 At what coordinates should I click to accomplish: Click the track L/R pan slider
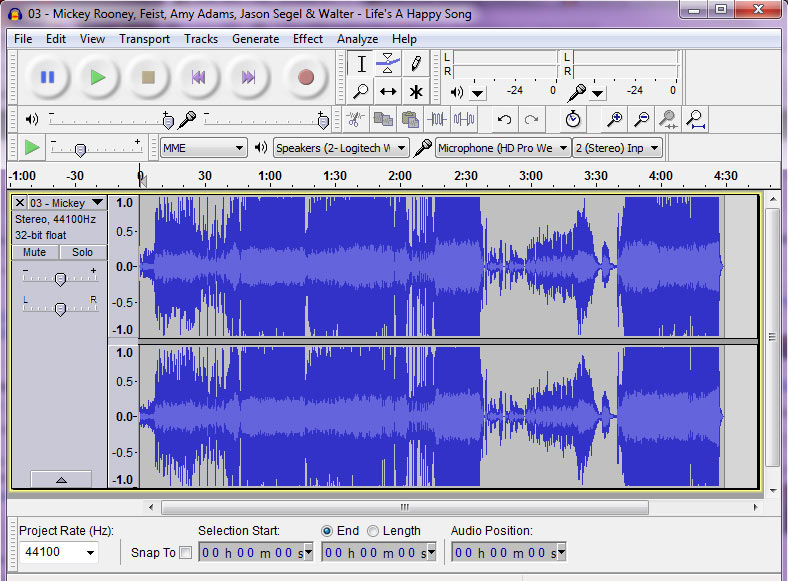coord(60,308)
